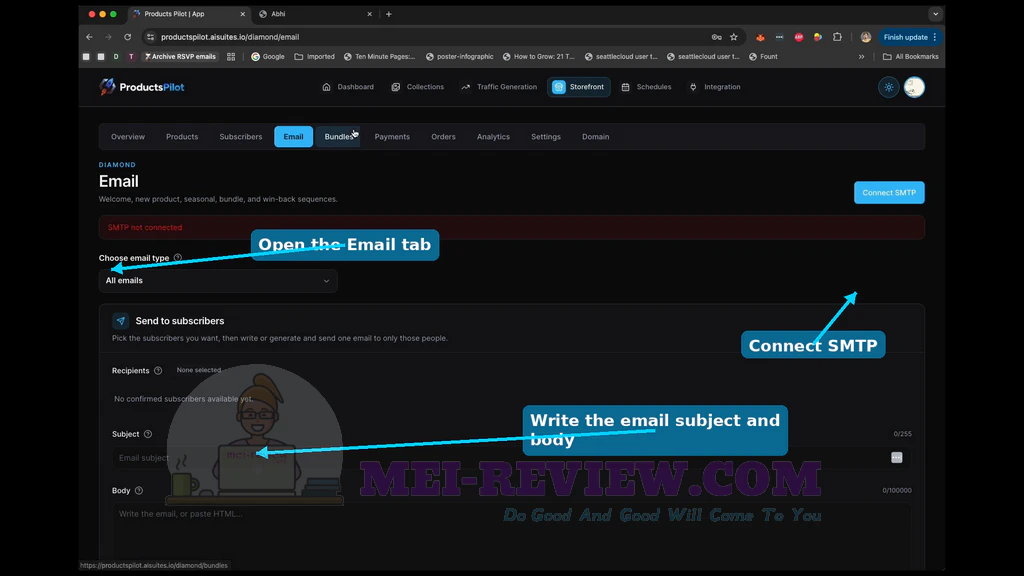Toggle the light/dark theme sun icon

tap(889, 87)
